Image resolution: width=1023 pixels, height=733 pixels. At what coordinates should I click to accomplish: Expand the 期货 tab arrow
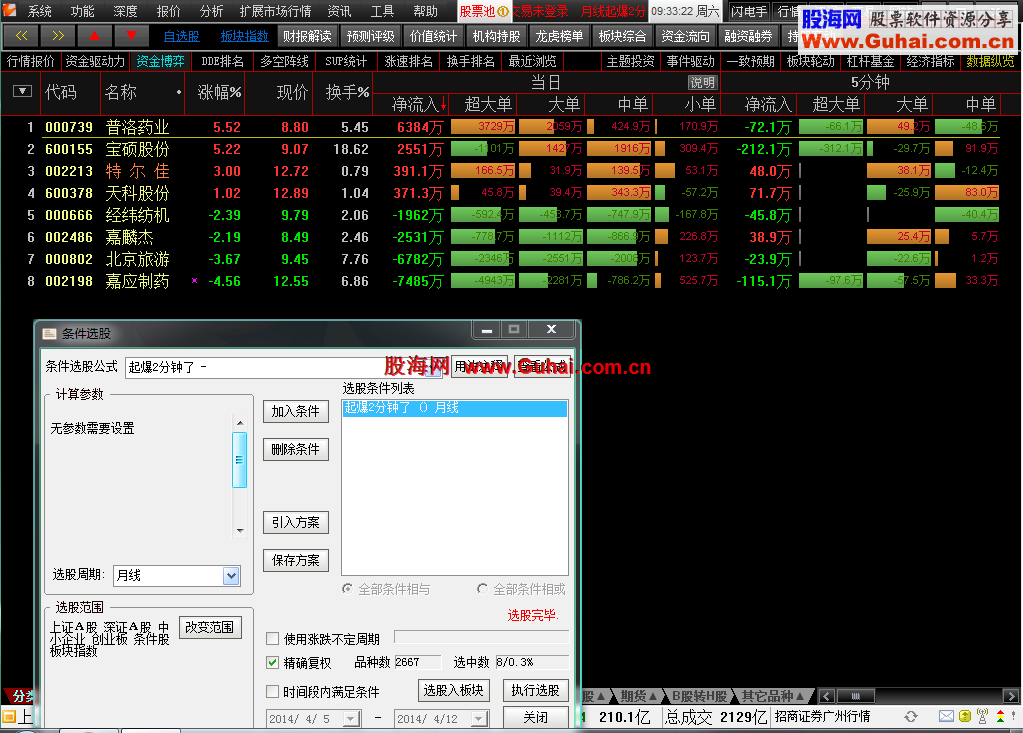click(x=652, y=696)
